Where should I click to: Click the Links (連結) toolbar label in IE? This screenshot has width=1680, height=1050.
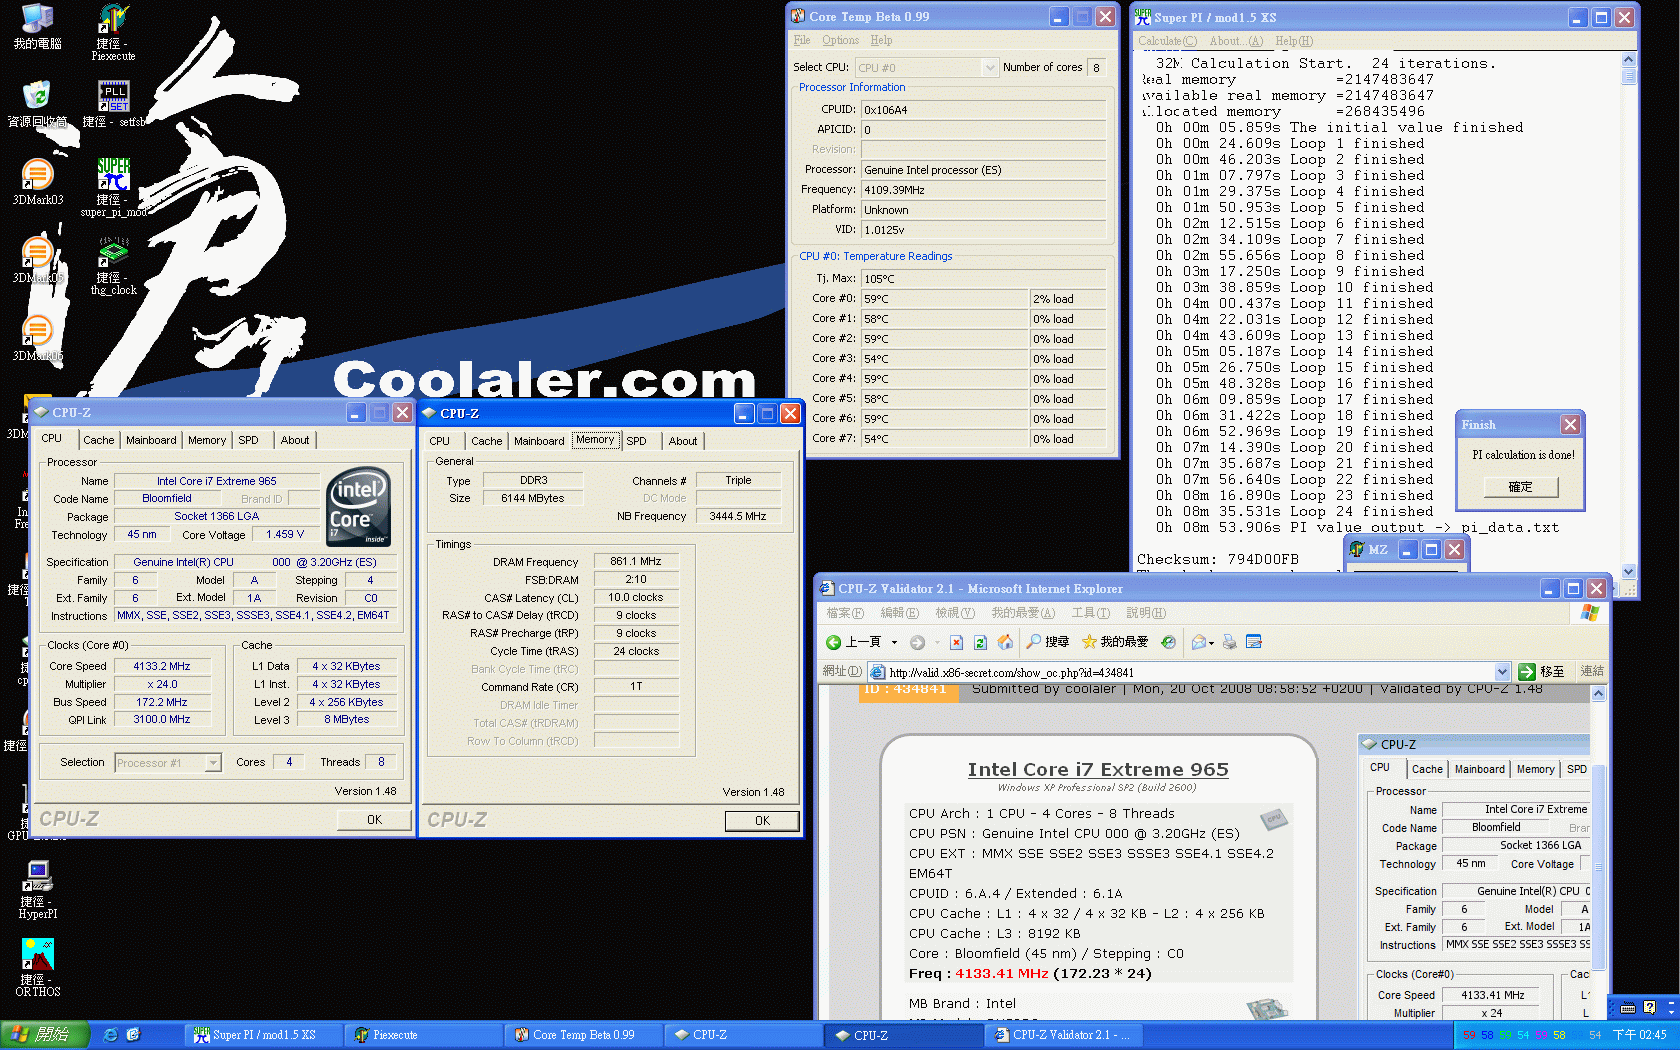coord(1592,672)
